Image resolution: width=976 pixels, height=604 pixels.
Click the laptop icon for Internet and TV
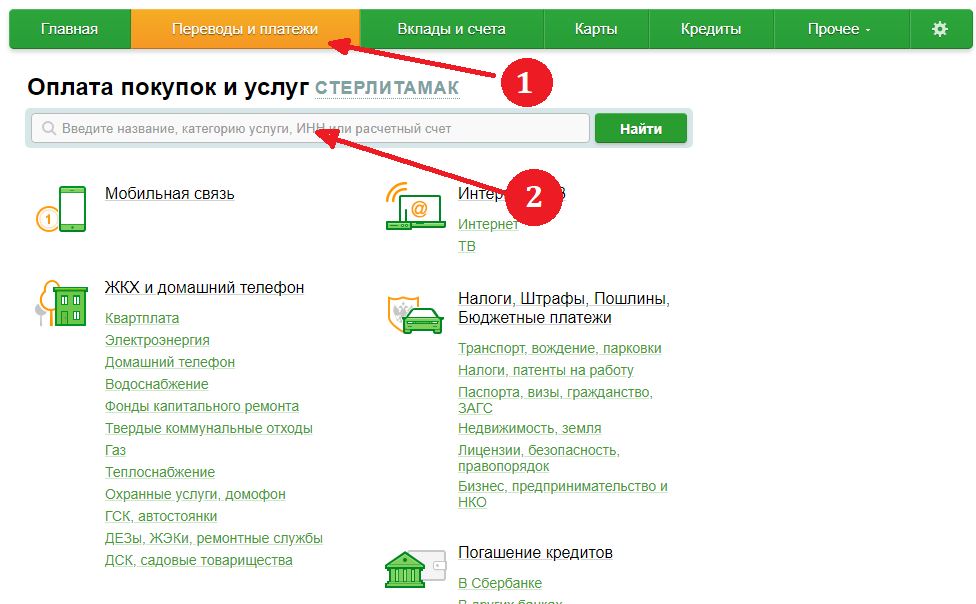(x=416, y=209)
